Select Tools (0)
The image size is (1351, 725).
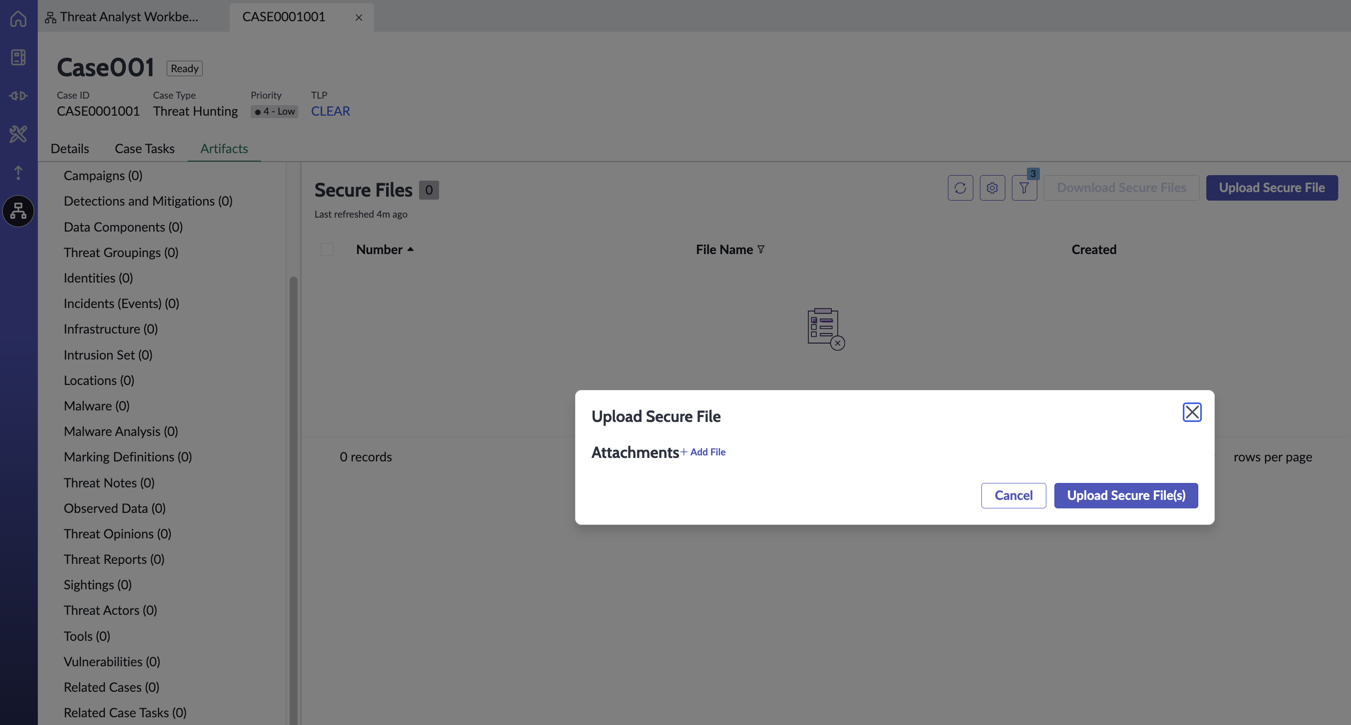tap(87, 636)
